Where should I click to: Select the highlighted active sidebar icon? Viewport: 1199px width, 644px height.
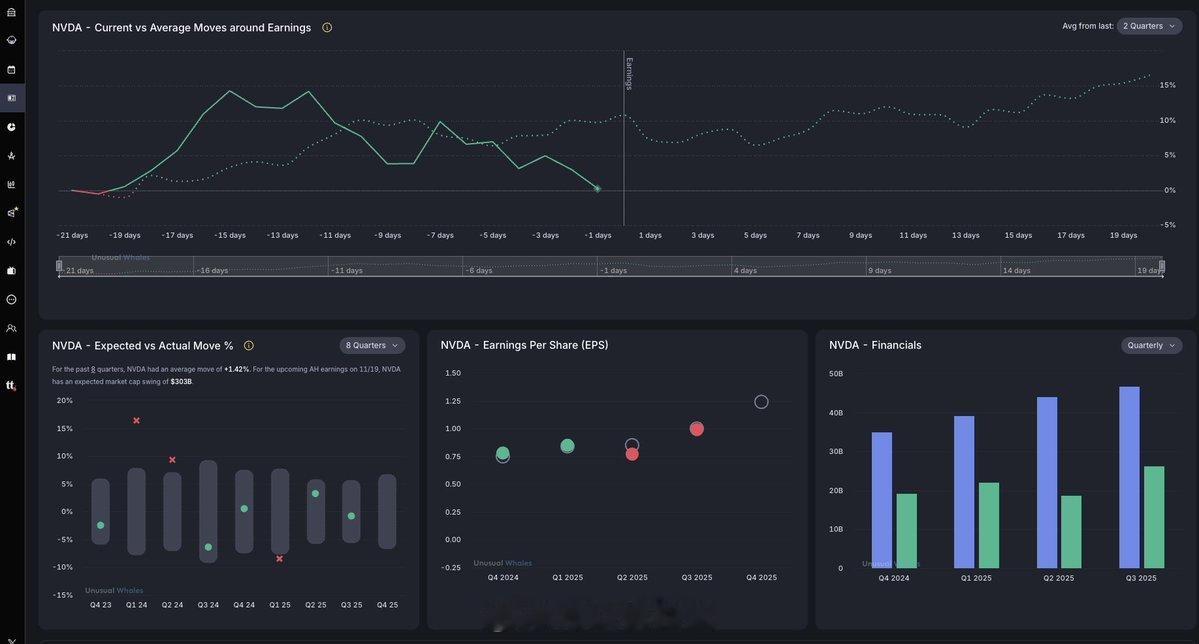click(11, 98)
